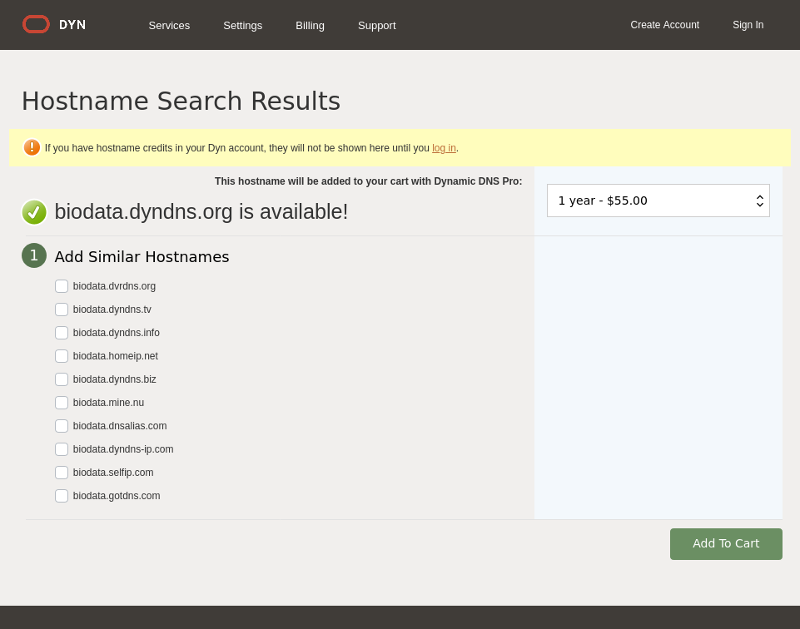Go to Create Account
800x629 pixels.
pos(665,24)
